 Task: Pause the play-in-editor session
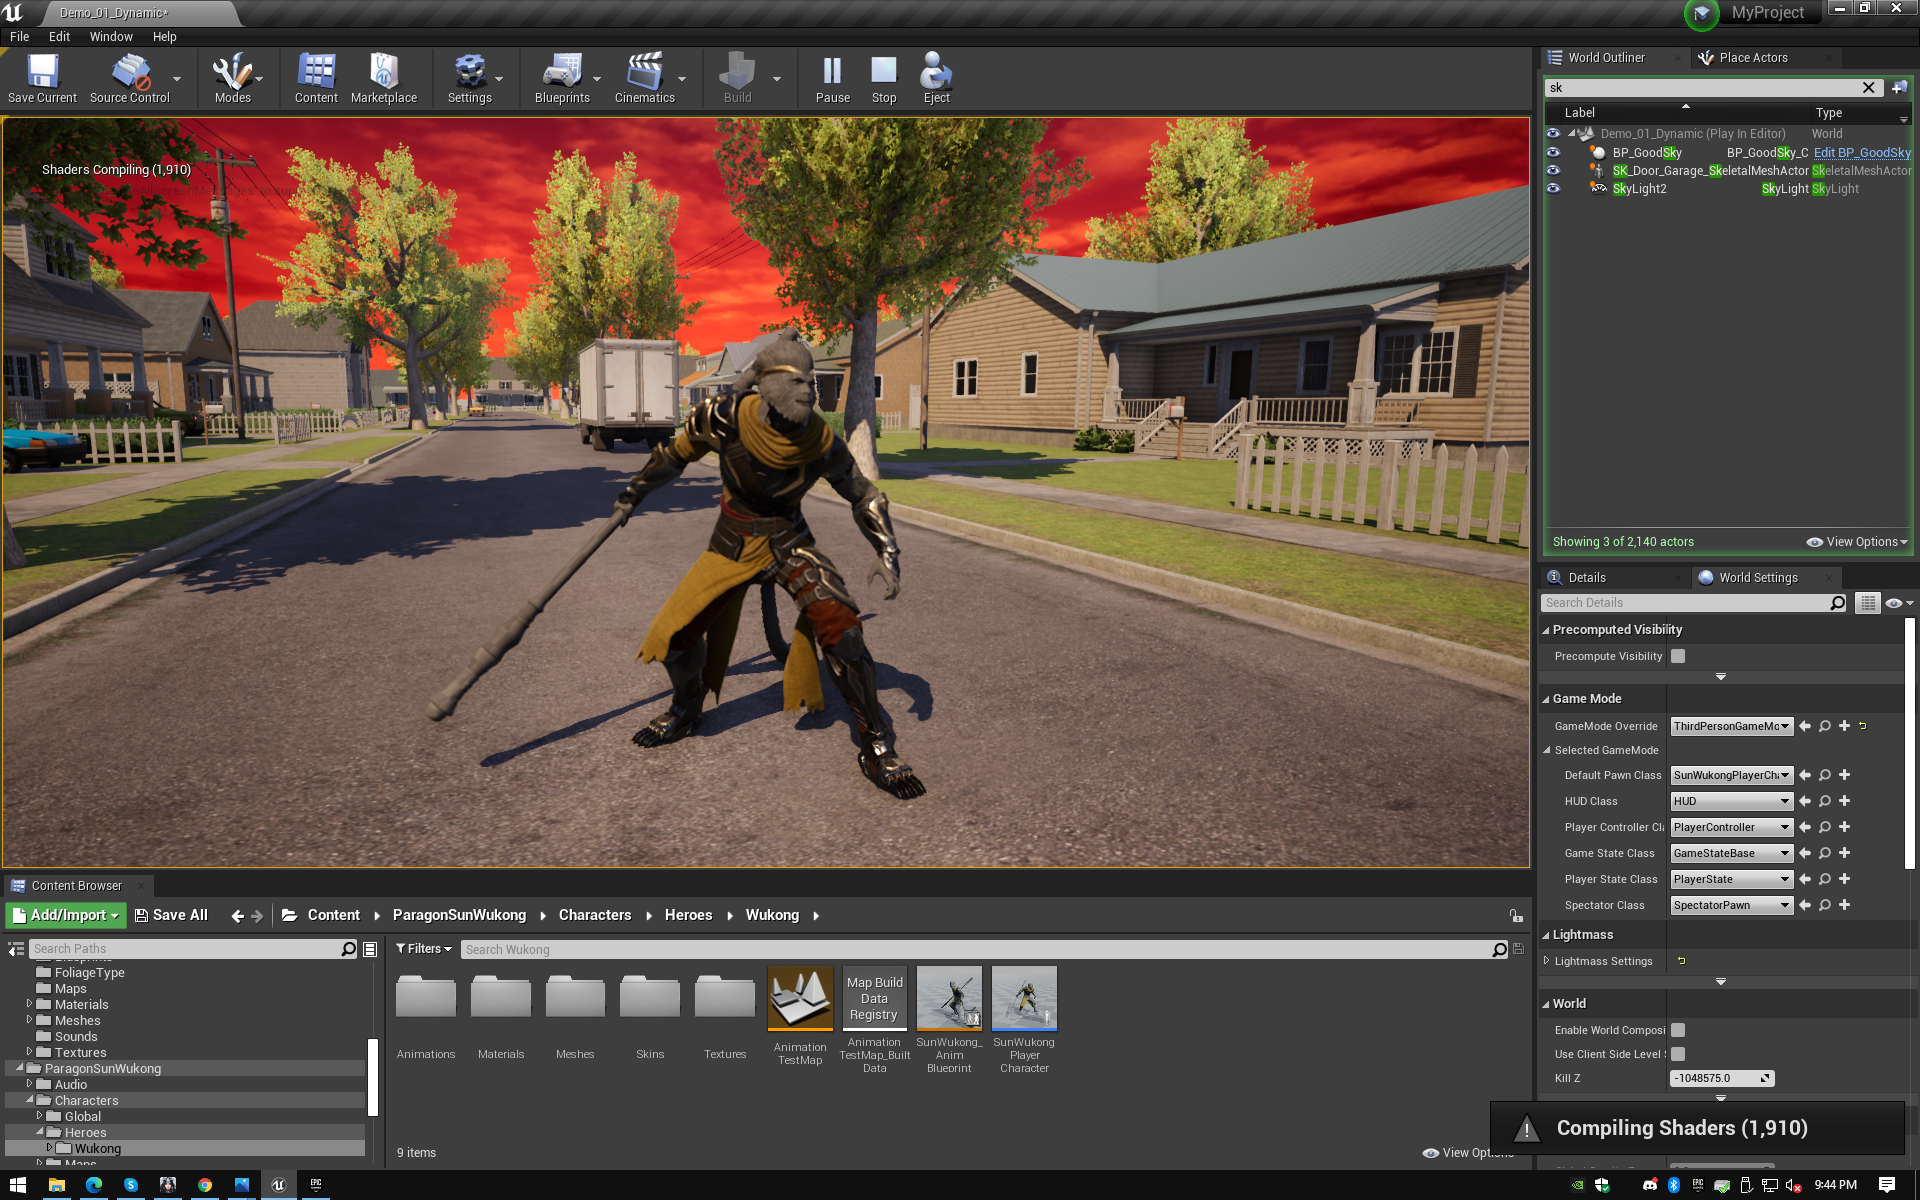tap(832, 78)
